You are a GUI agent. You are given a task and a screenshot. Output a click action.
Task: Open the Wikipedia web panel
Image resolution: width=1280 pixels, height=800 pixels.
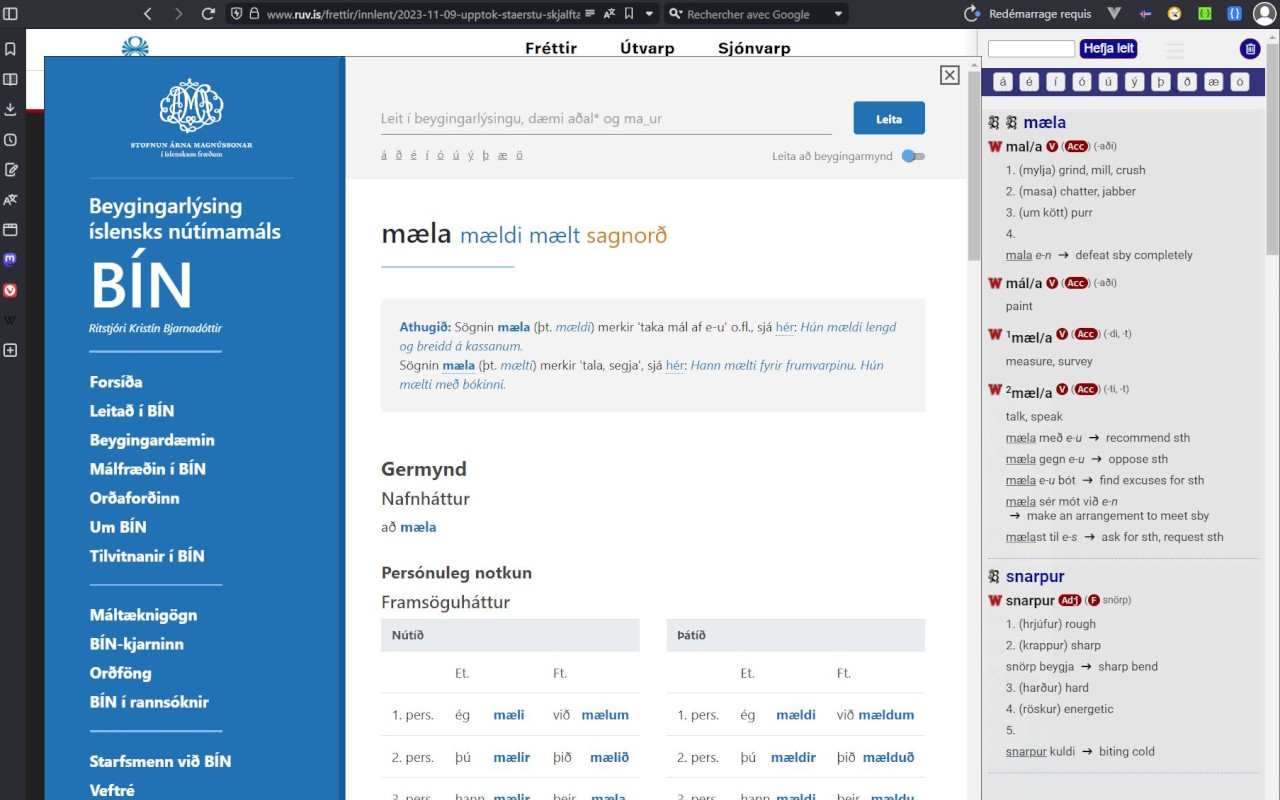(11, 320)
